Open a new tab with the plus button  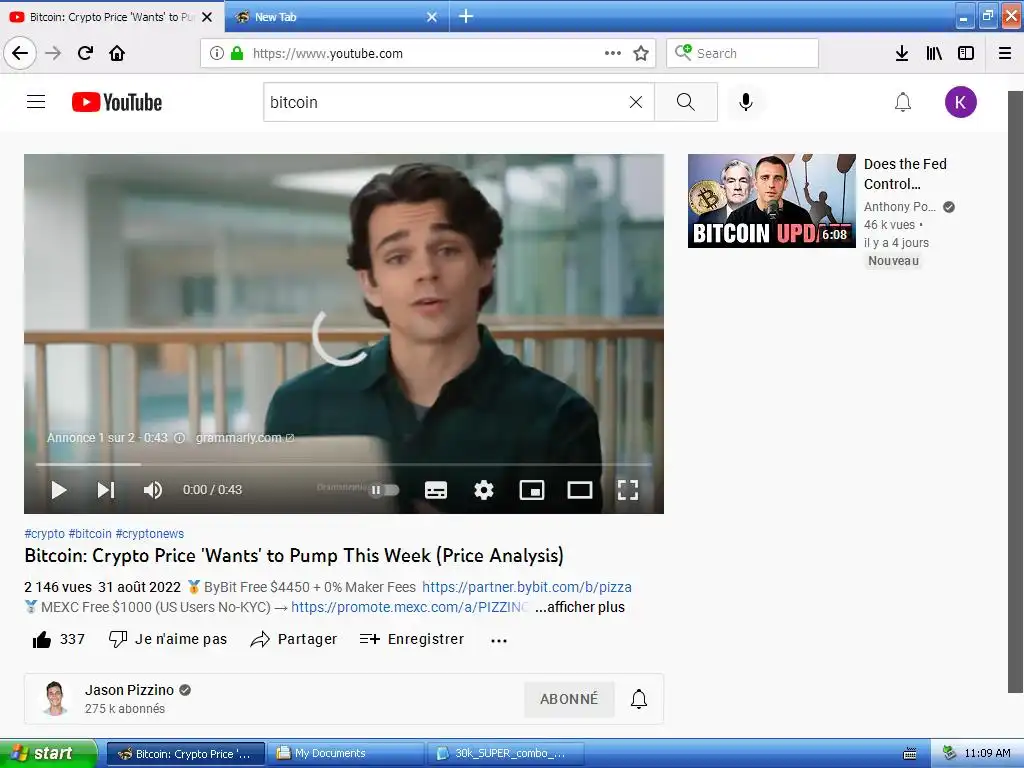click(x=466, y=16)
